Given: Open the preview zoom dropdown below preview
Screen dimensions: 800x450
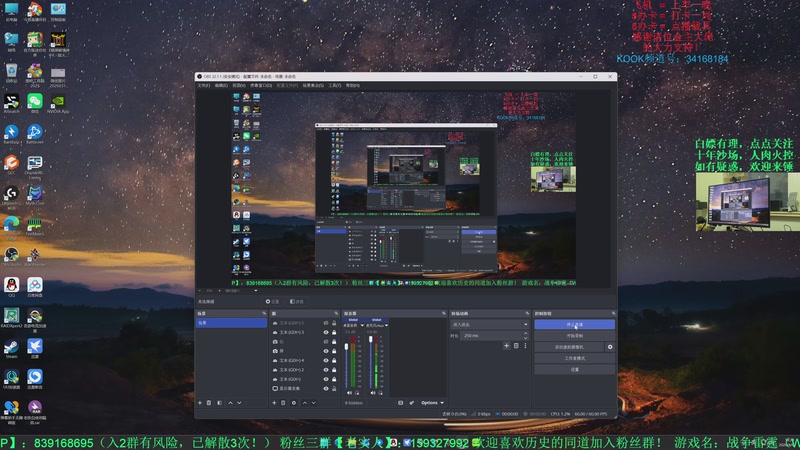Looking at the screenshot, I should [256, 291].
